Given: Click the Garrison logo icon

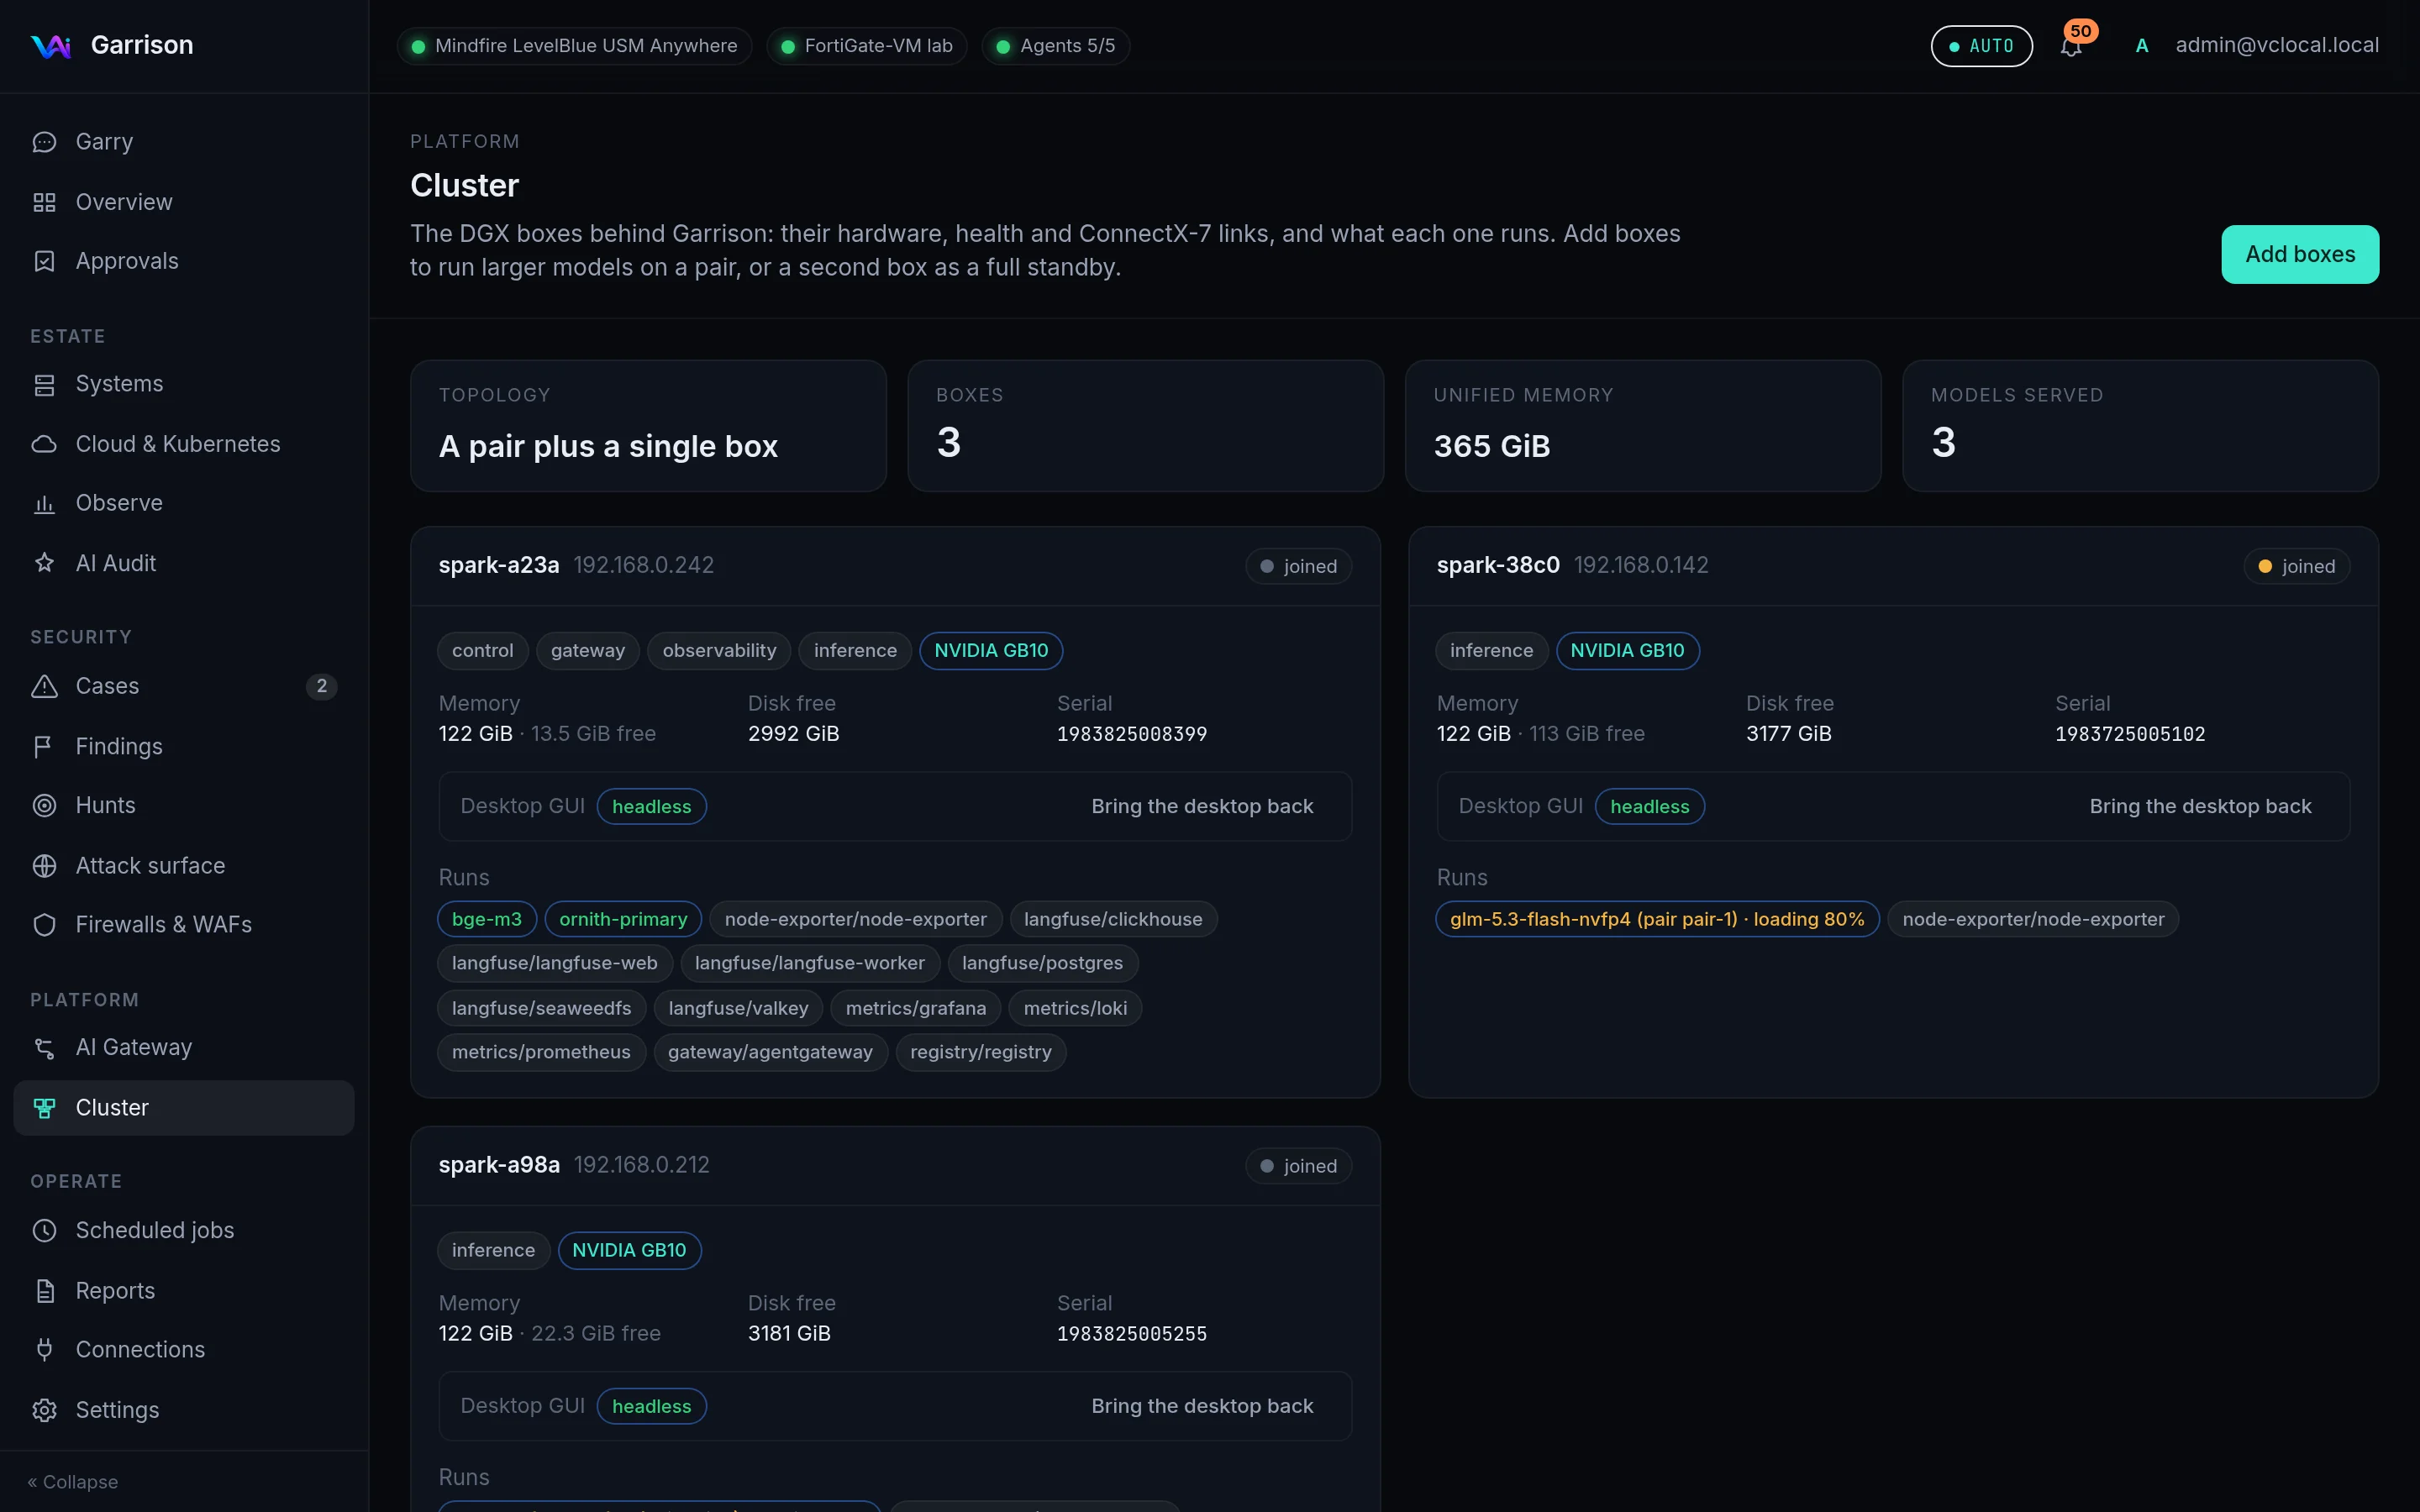Looking at the screenshot, I should 50,46.
